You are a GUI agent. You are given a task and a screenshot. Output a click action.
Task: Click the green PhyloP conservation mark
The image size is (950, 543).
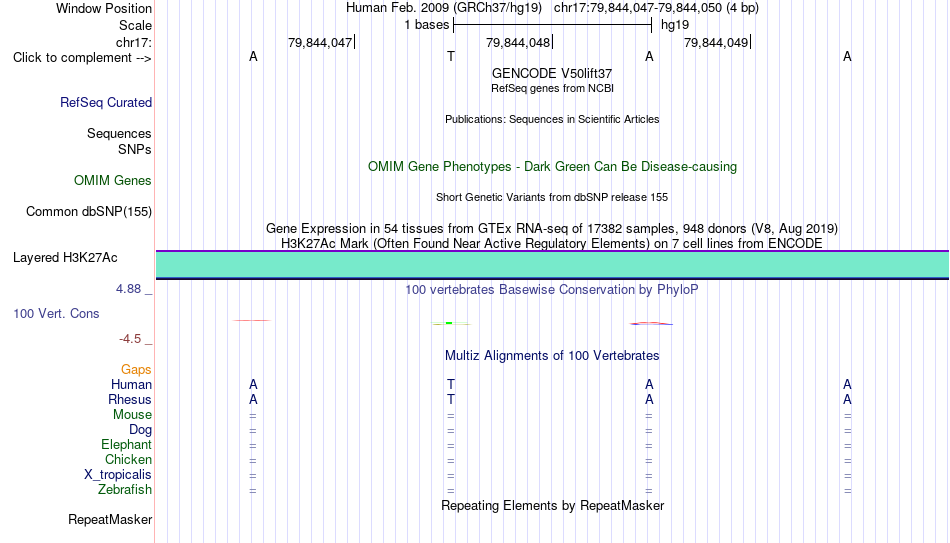pyautogui.click(x=450, y=324)
